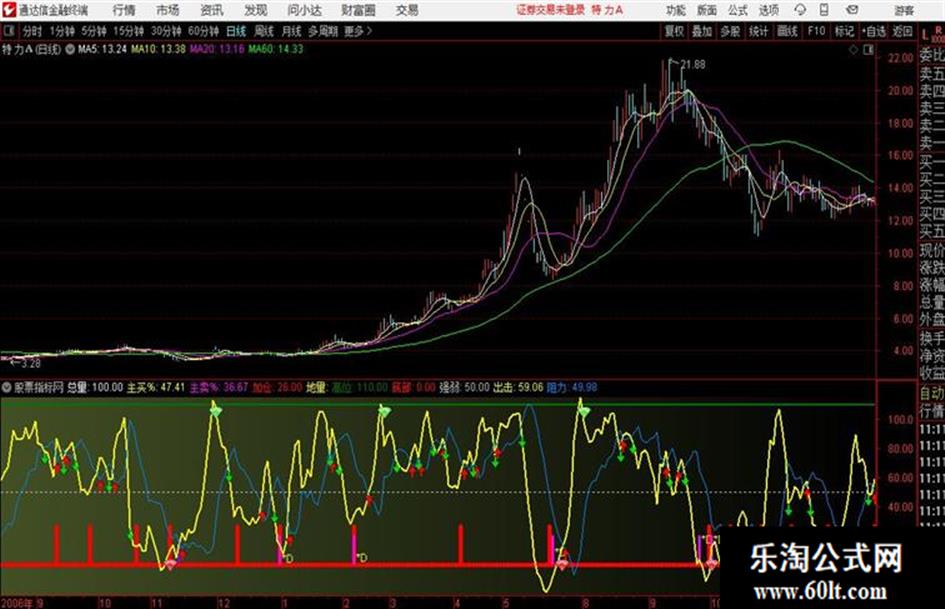Open the 问小达 menu
945x609 pixels.
pyautogui.click(x=304, y=10)
